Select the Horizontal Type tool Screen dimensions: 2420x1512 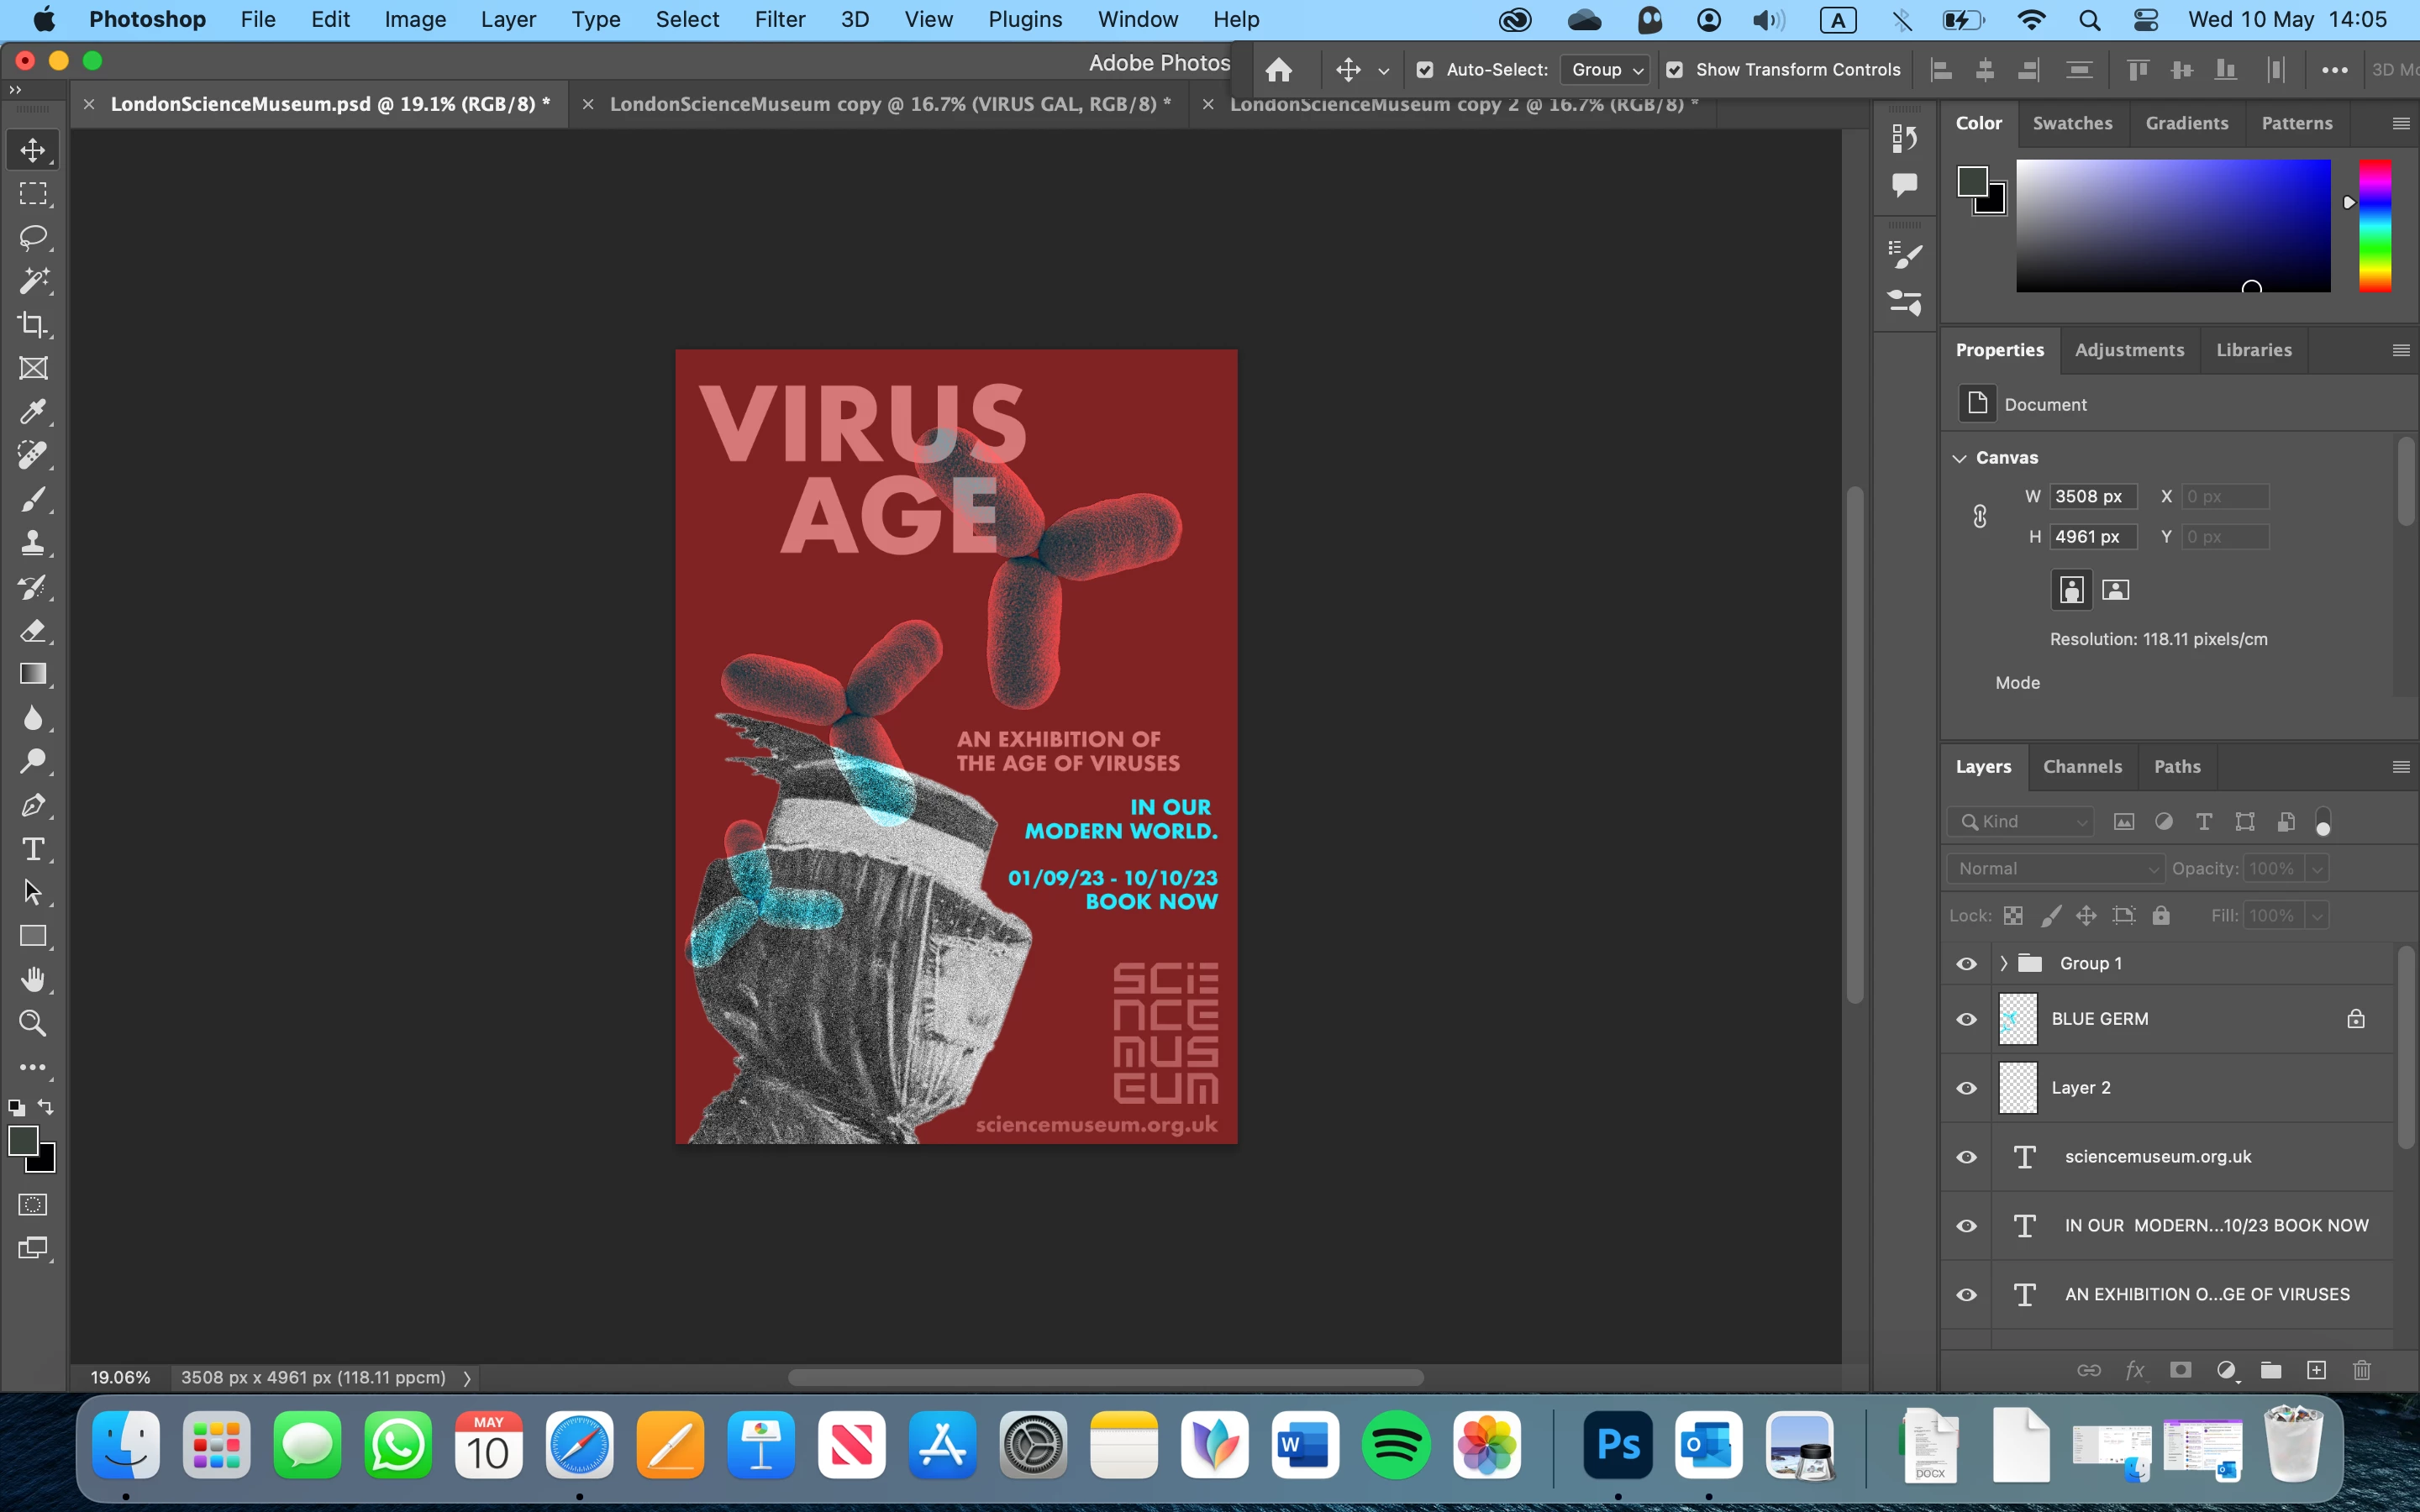pyautogui.click(x=33, y=849)
